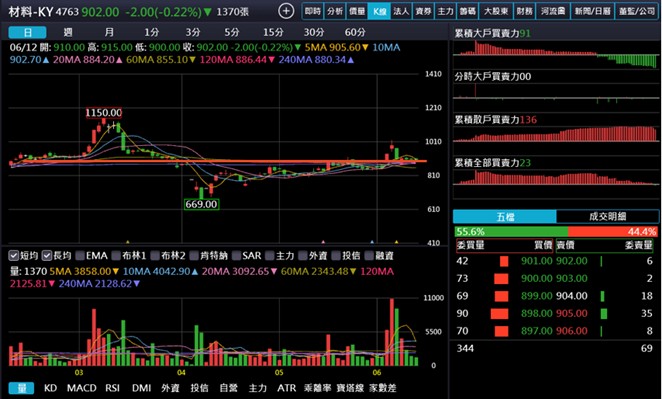Enable the 融資 overlay checkbox
The image size is (662, 399).
tap(369, 255)
